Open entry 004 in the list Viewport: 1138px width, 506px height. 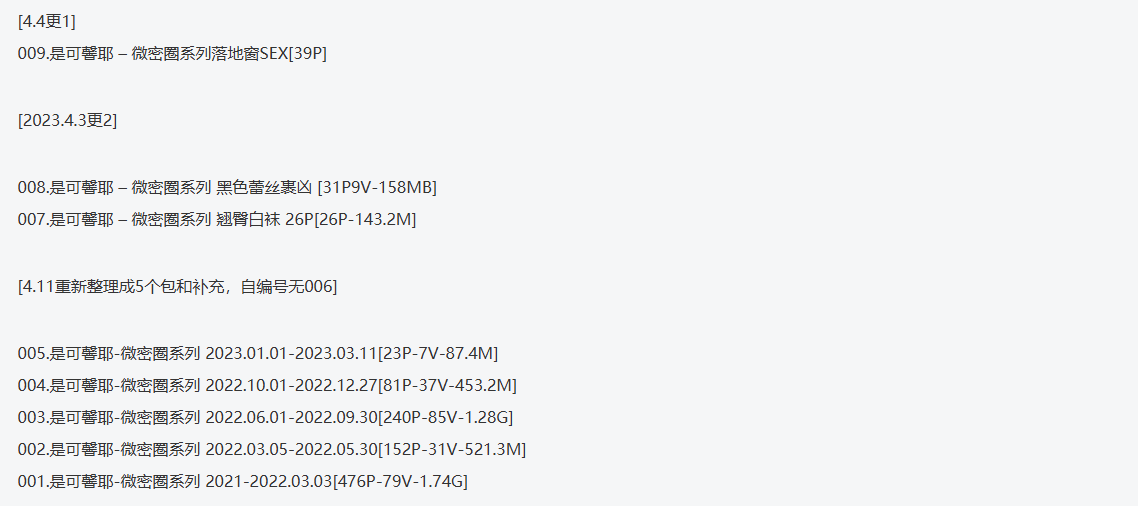coord(267,385)
